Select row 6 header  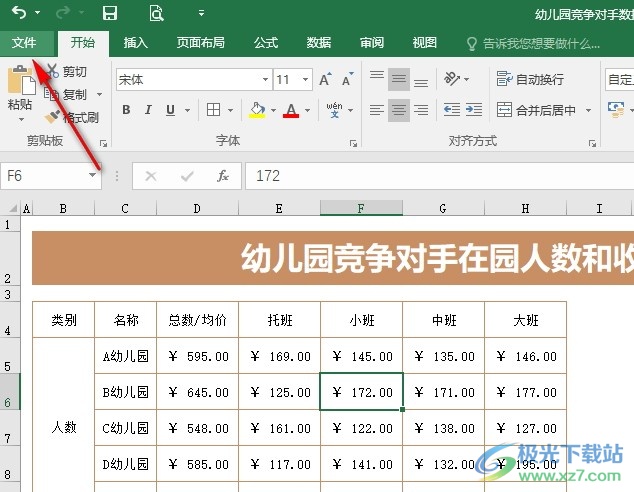9,392
